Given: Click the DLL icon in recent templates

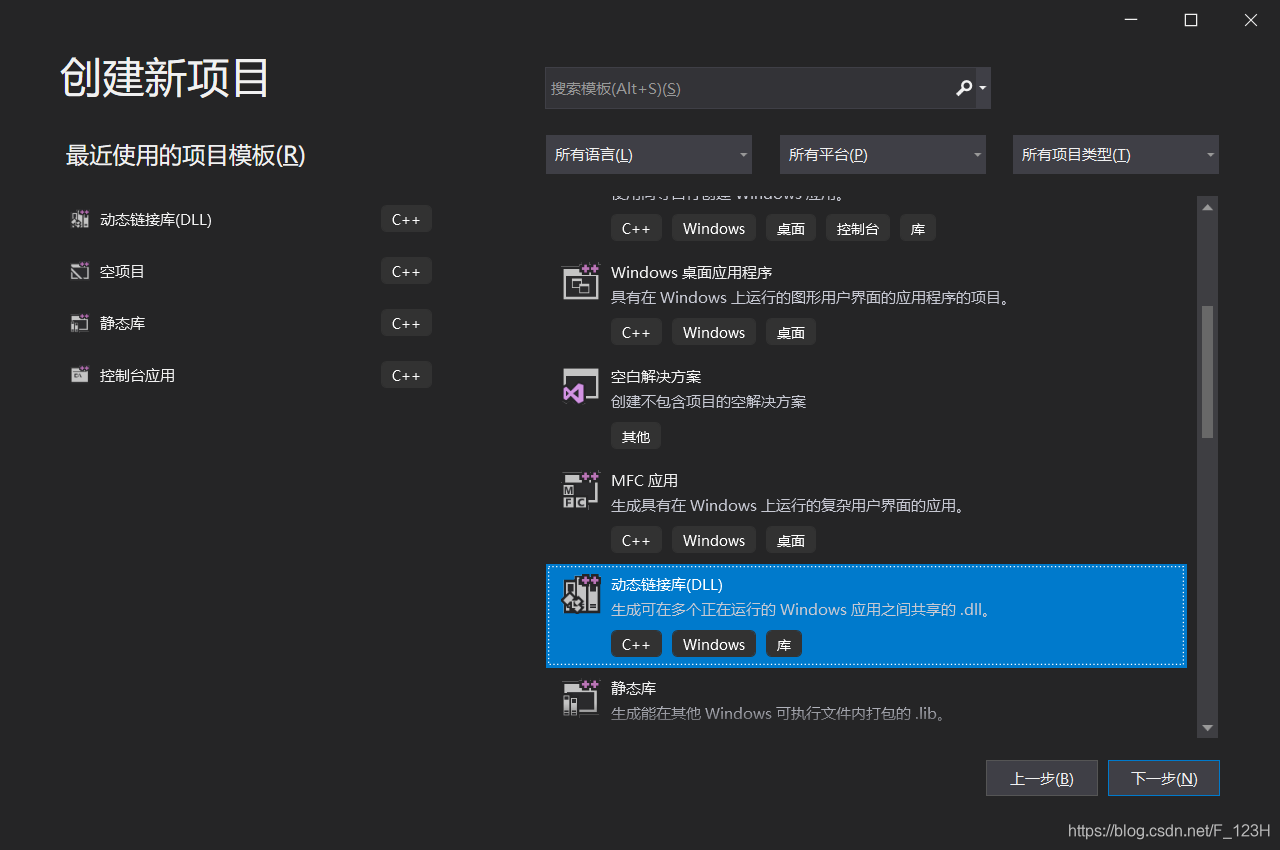Looking at the screenshot, I should (x=80, y=219).
